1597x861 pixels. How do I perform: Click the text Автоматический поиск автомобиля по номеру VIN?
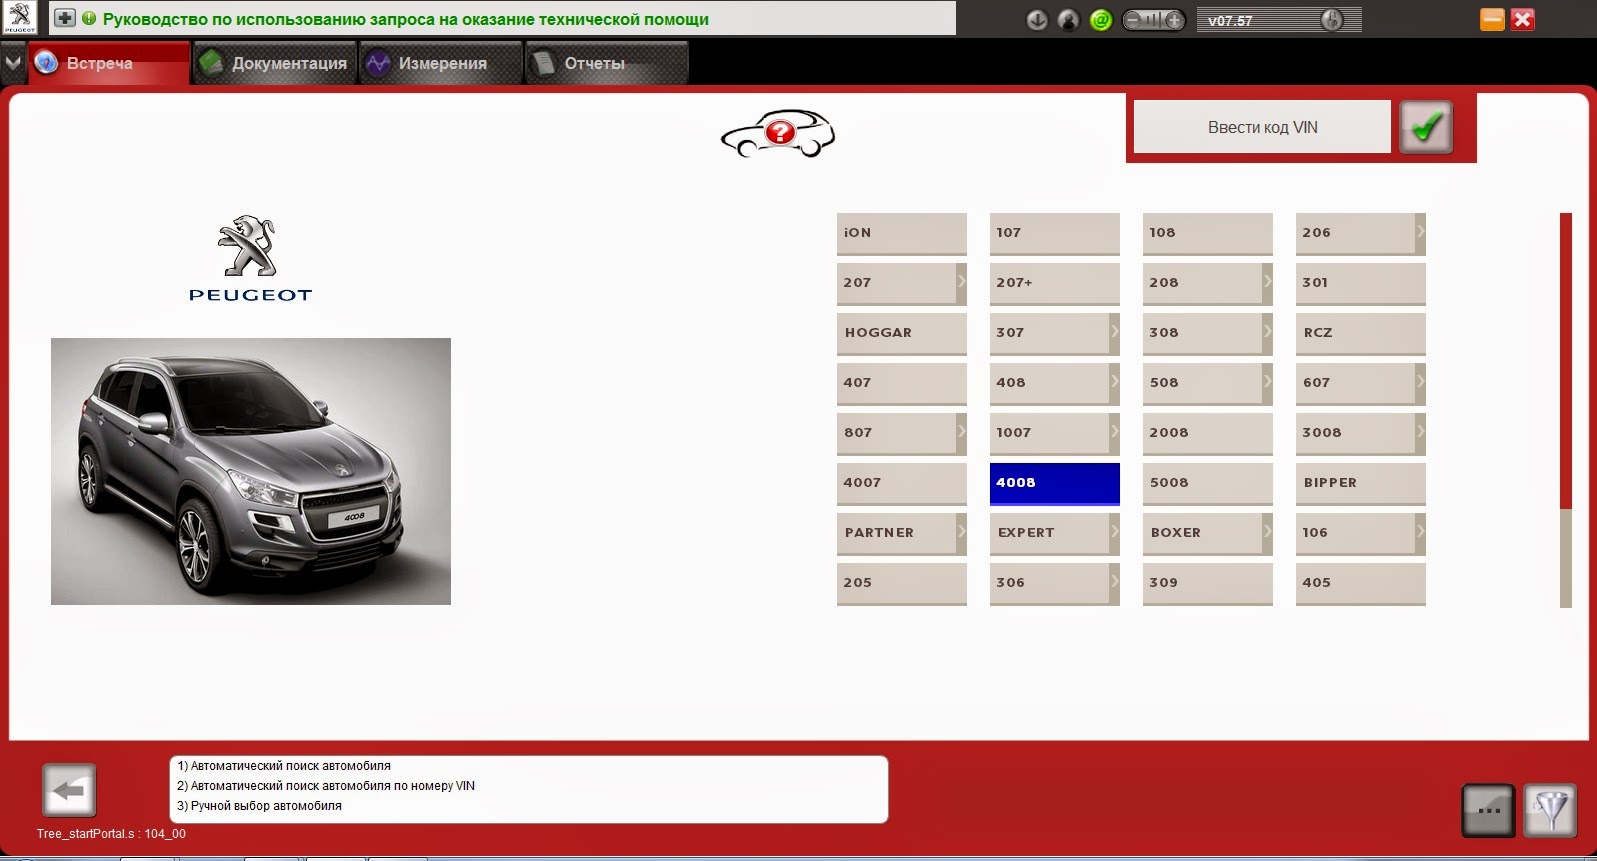point(333,786)
